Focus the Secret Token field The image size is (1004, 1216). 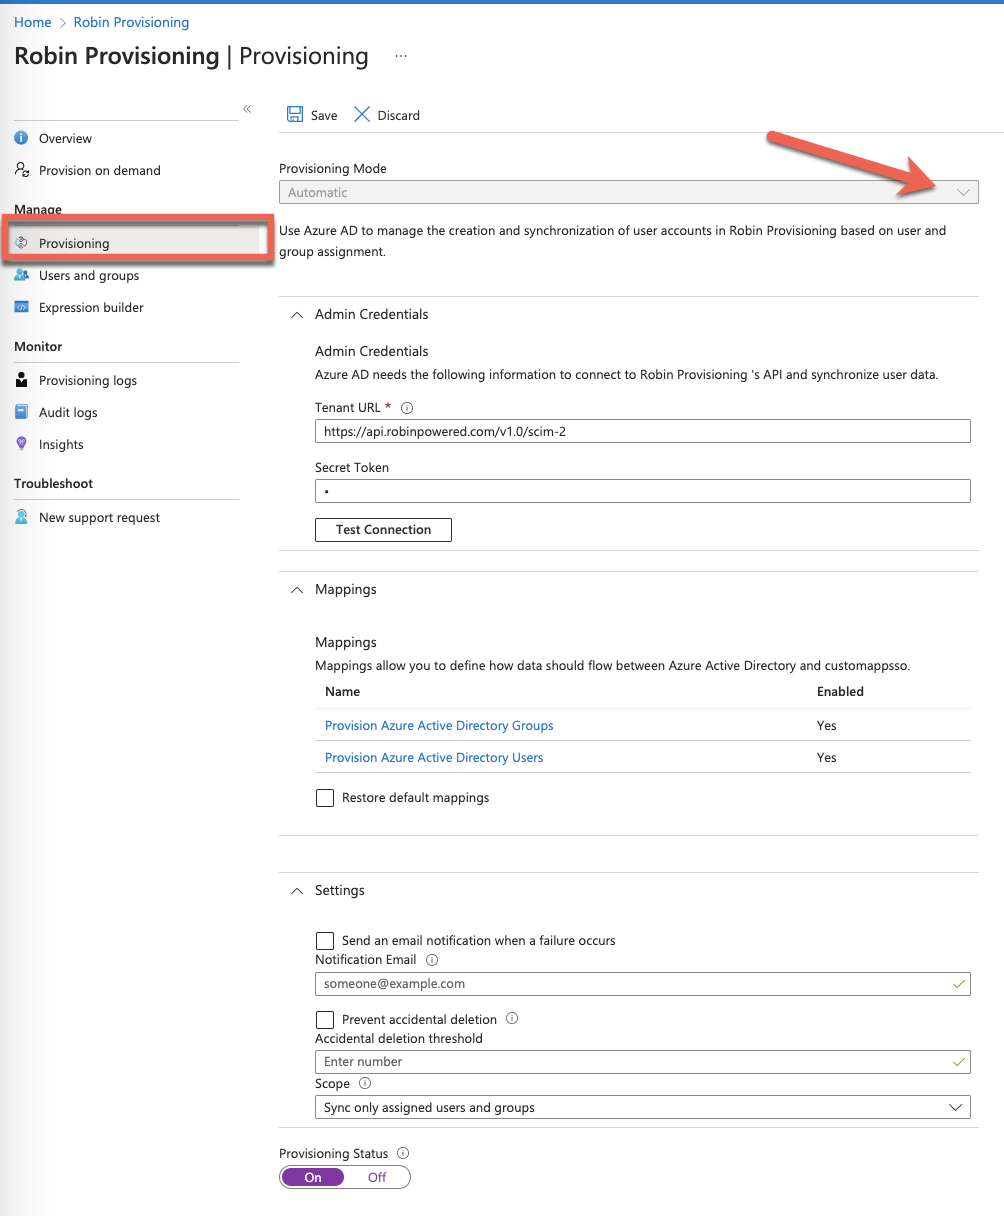[x=643, y=491]
